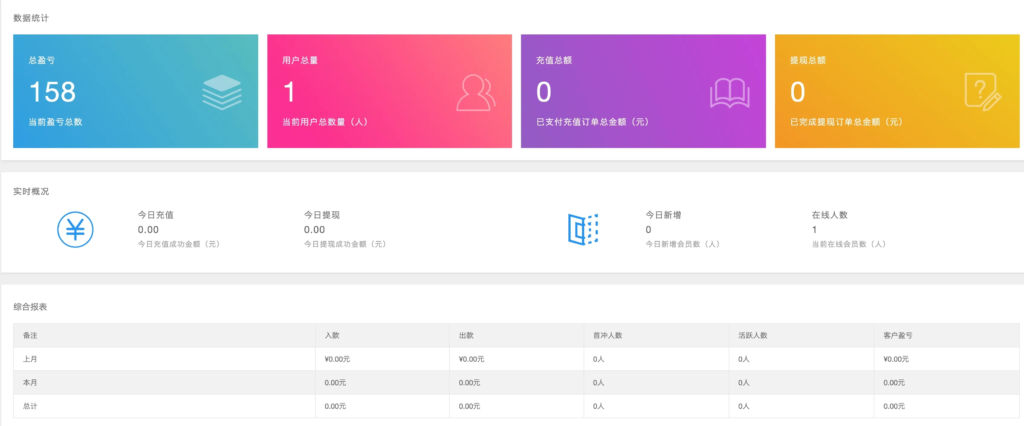Click the 在线人数 count label
Screen dimensions: 1024x426
[830, 214]
